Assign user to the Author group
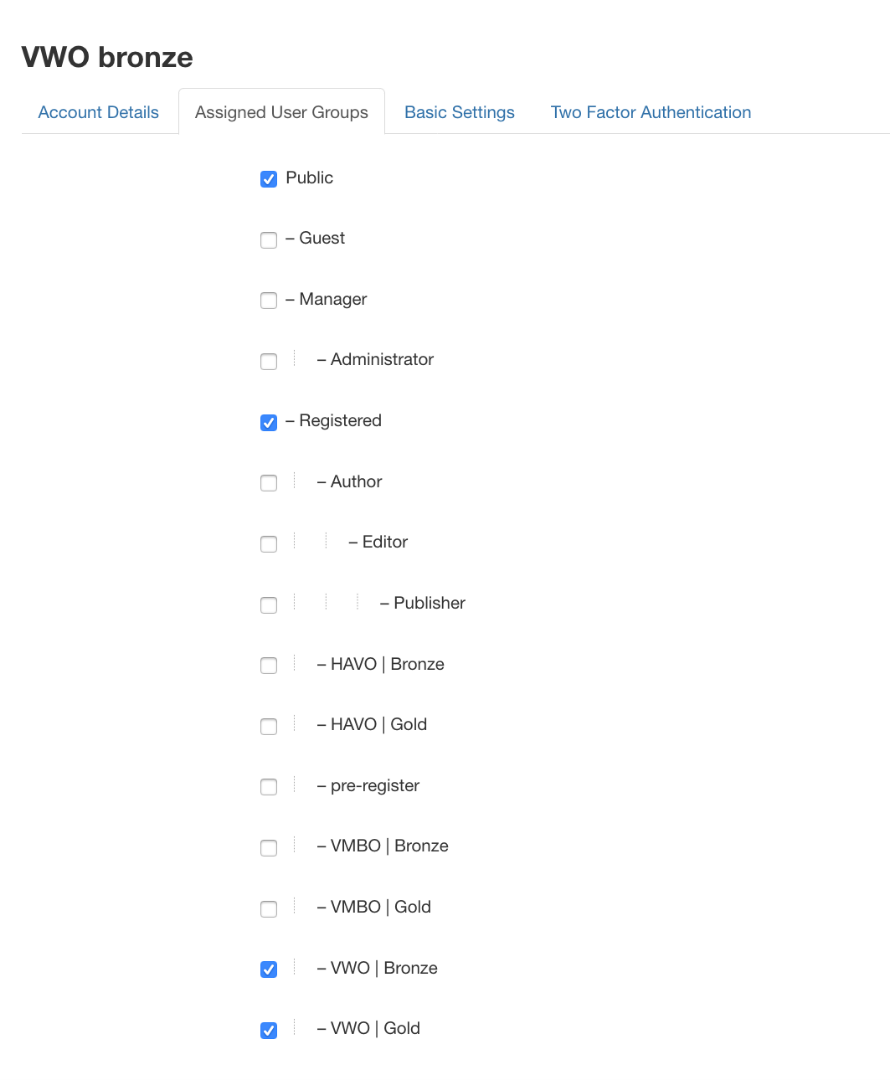The image size is (890, 1080). tap(268, 483)
